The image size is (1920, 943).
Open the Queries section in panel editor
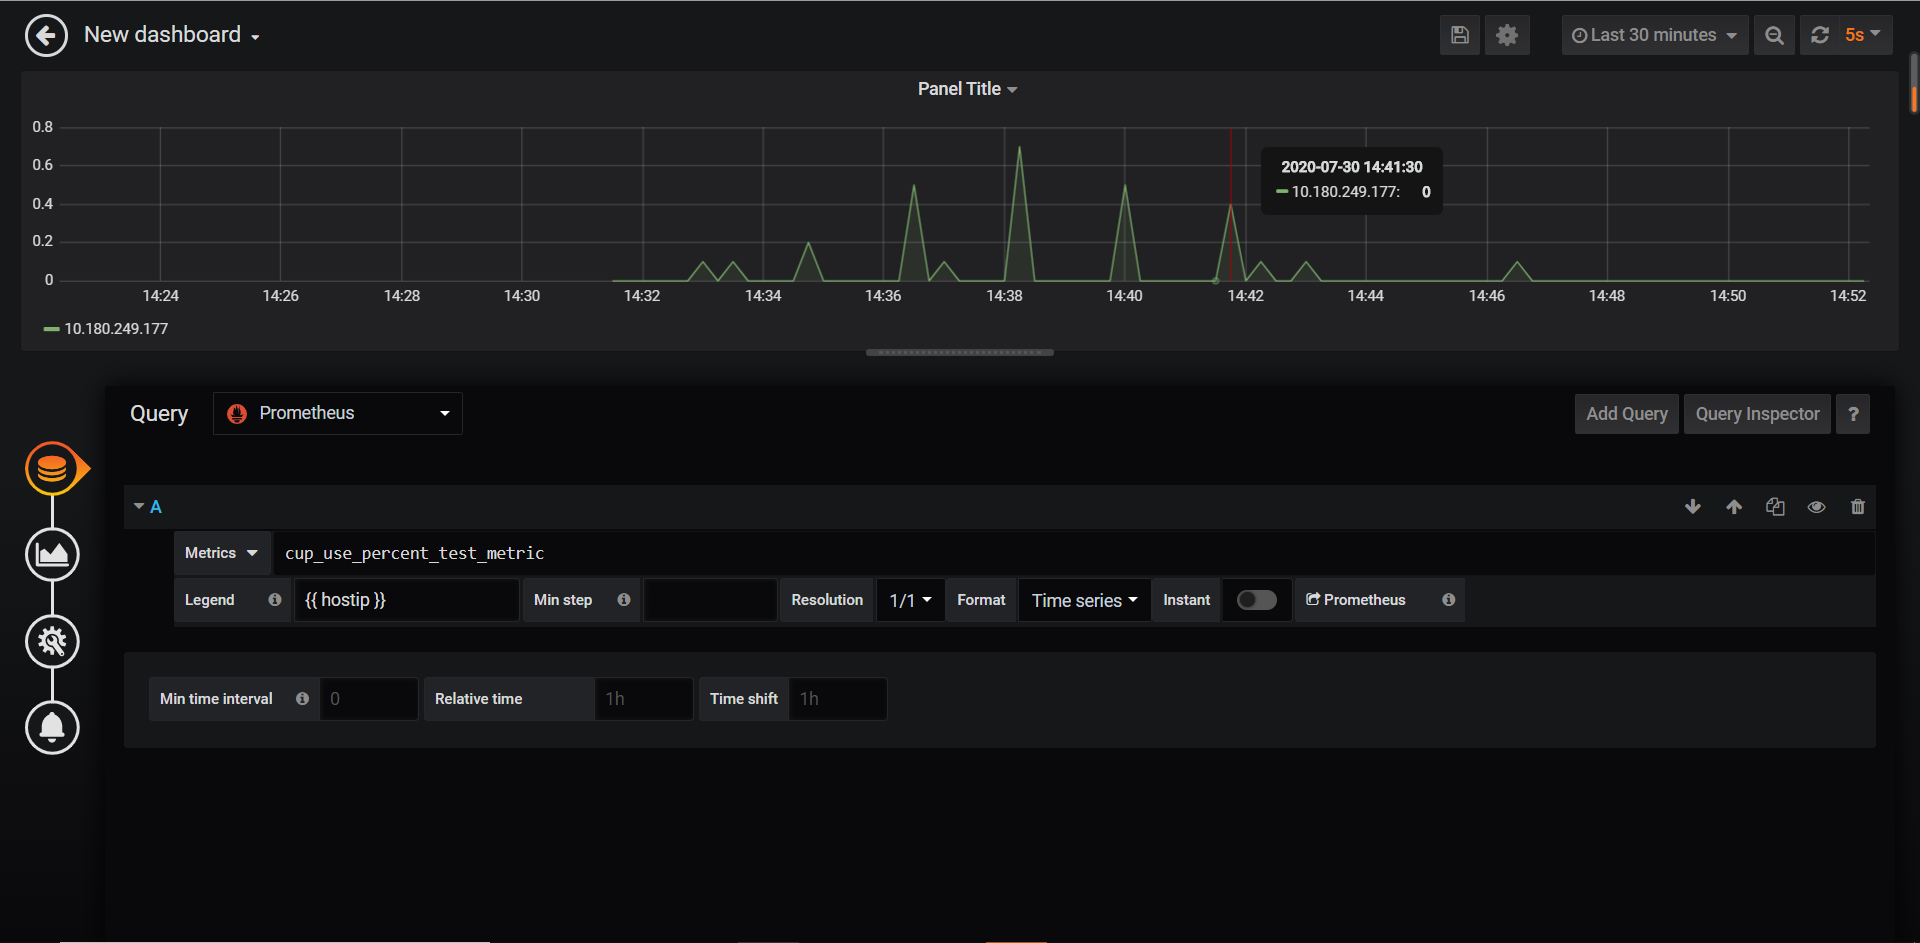(52, 467)
